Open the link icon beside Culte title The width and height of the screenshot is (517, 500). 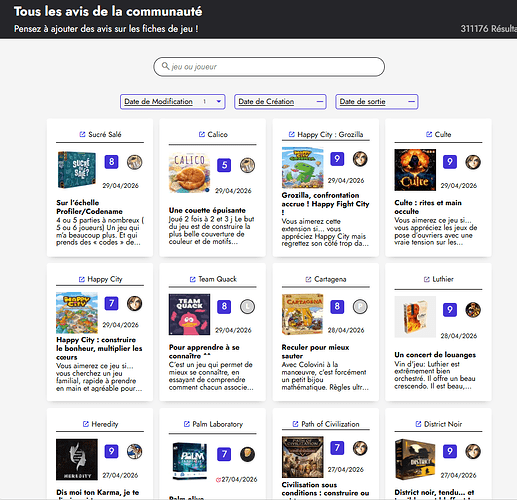pos(429,134)
